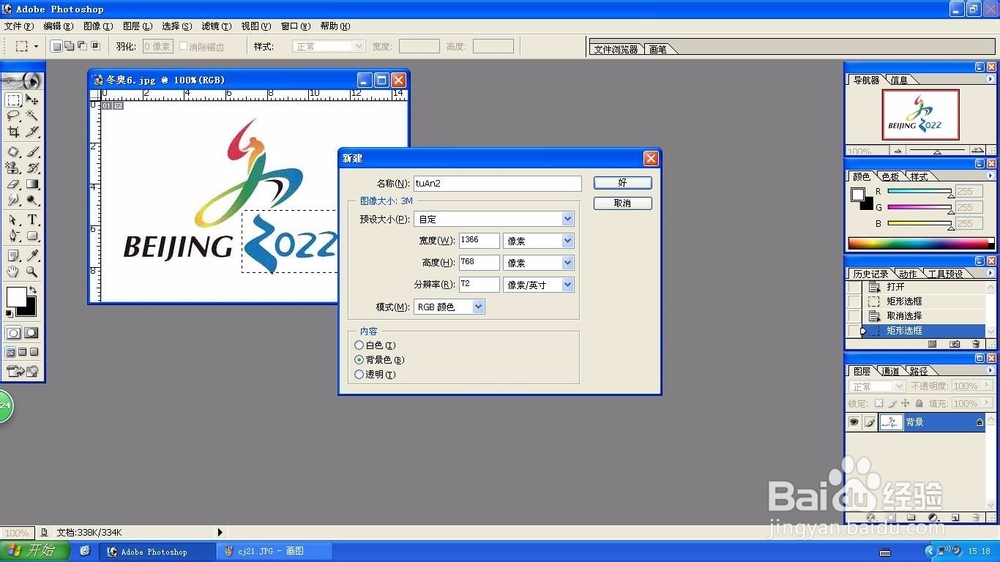This screenshot has width=1000, height=562.
Task: Open the 文件 menu
Action: click(18, 26)
